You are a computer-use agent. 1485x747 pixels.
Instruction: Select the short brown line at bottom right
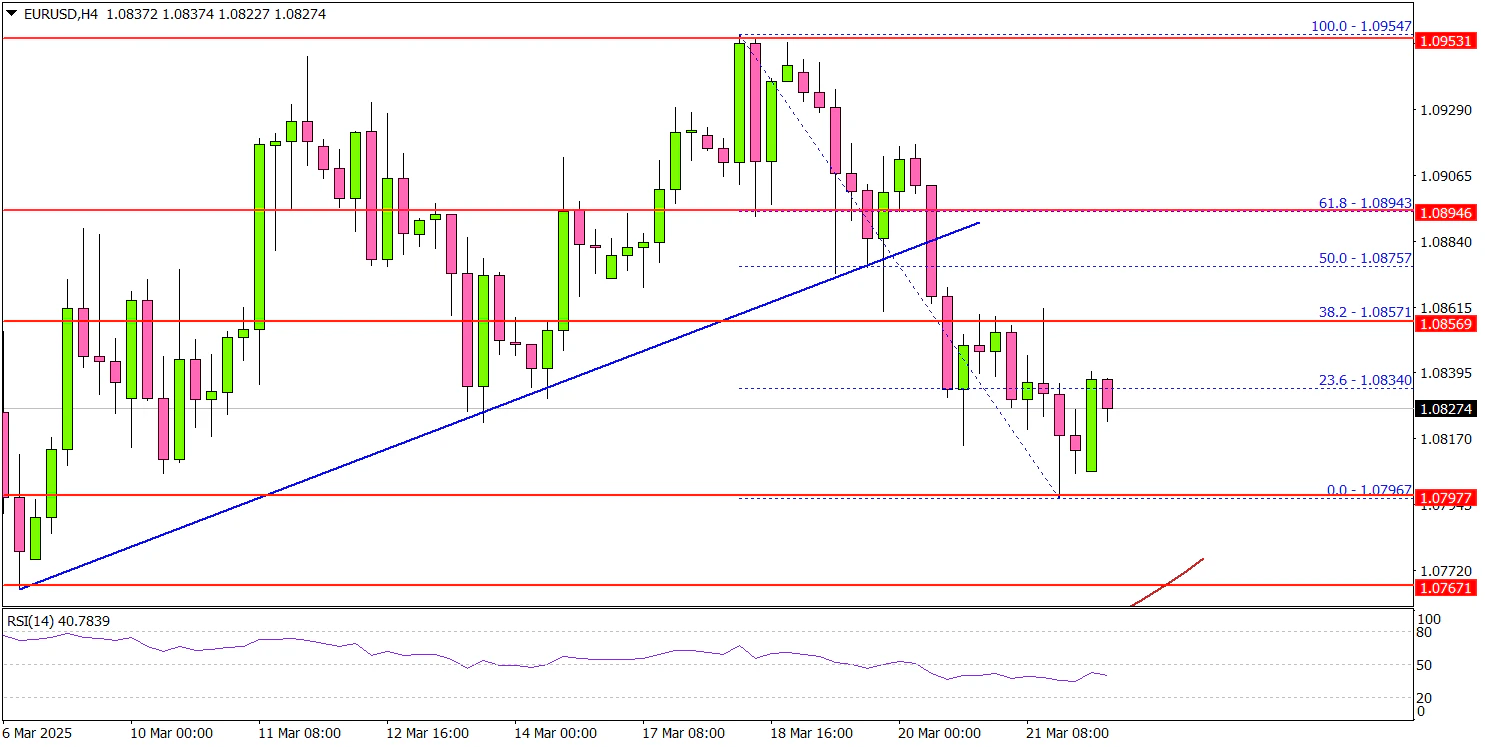tap(1167, 582)
